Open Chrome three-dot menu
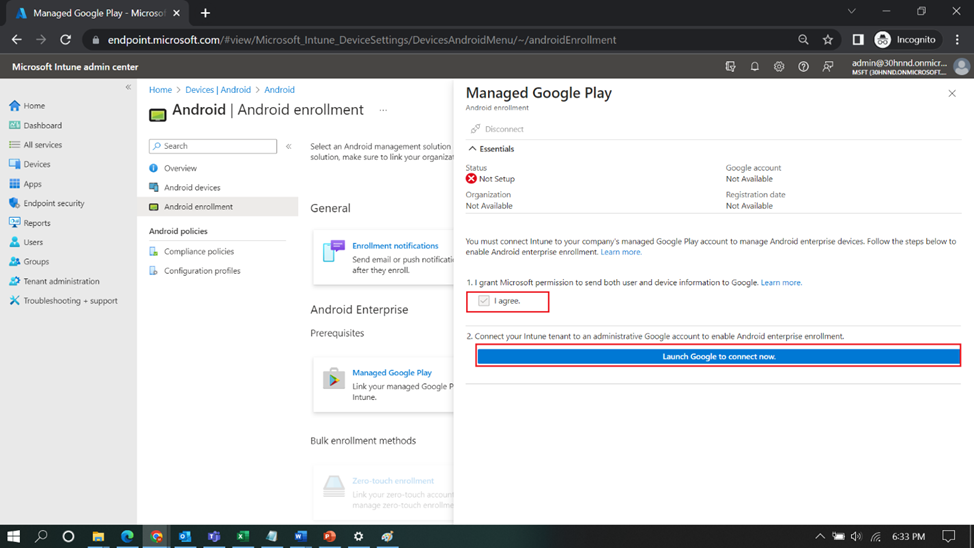Viewport: 974px width, 548px height. (x=957, y=40)
